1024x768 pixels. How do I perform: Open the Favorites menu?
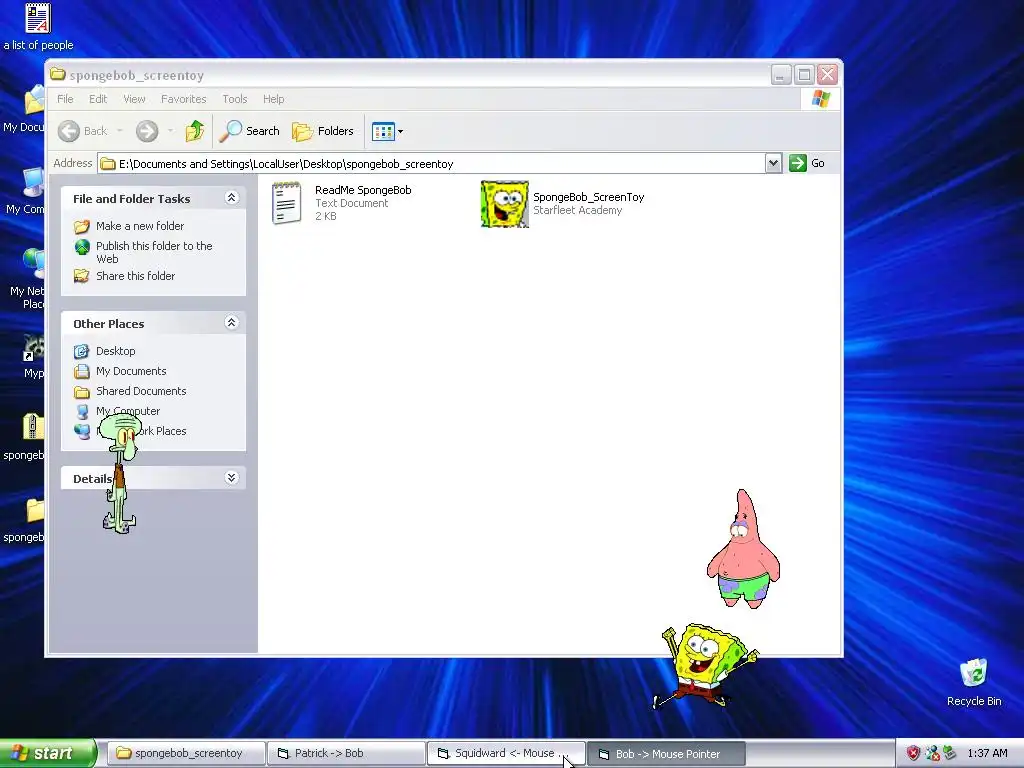click(184, 99)
